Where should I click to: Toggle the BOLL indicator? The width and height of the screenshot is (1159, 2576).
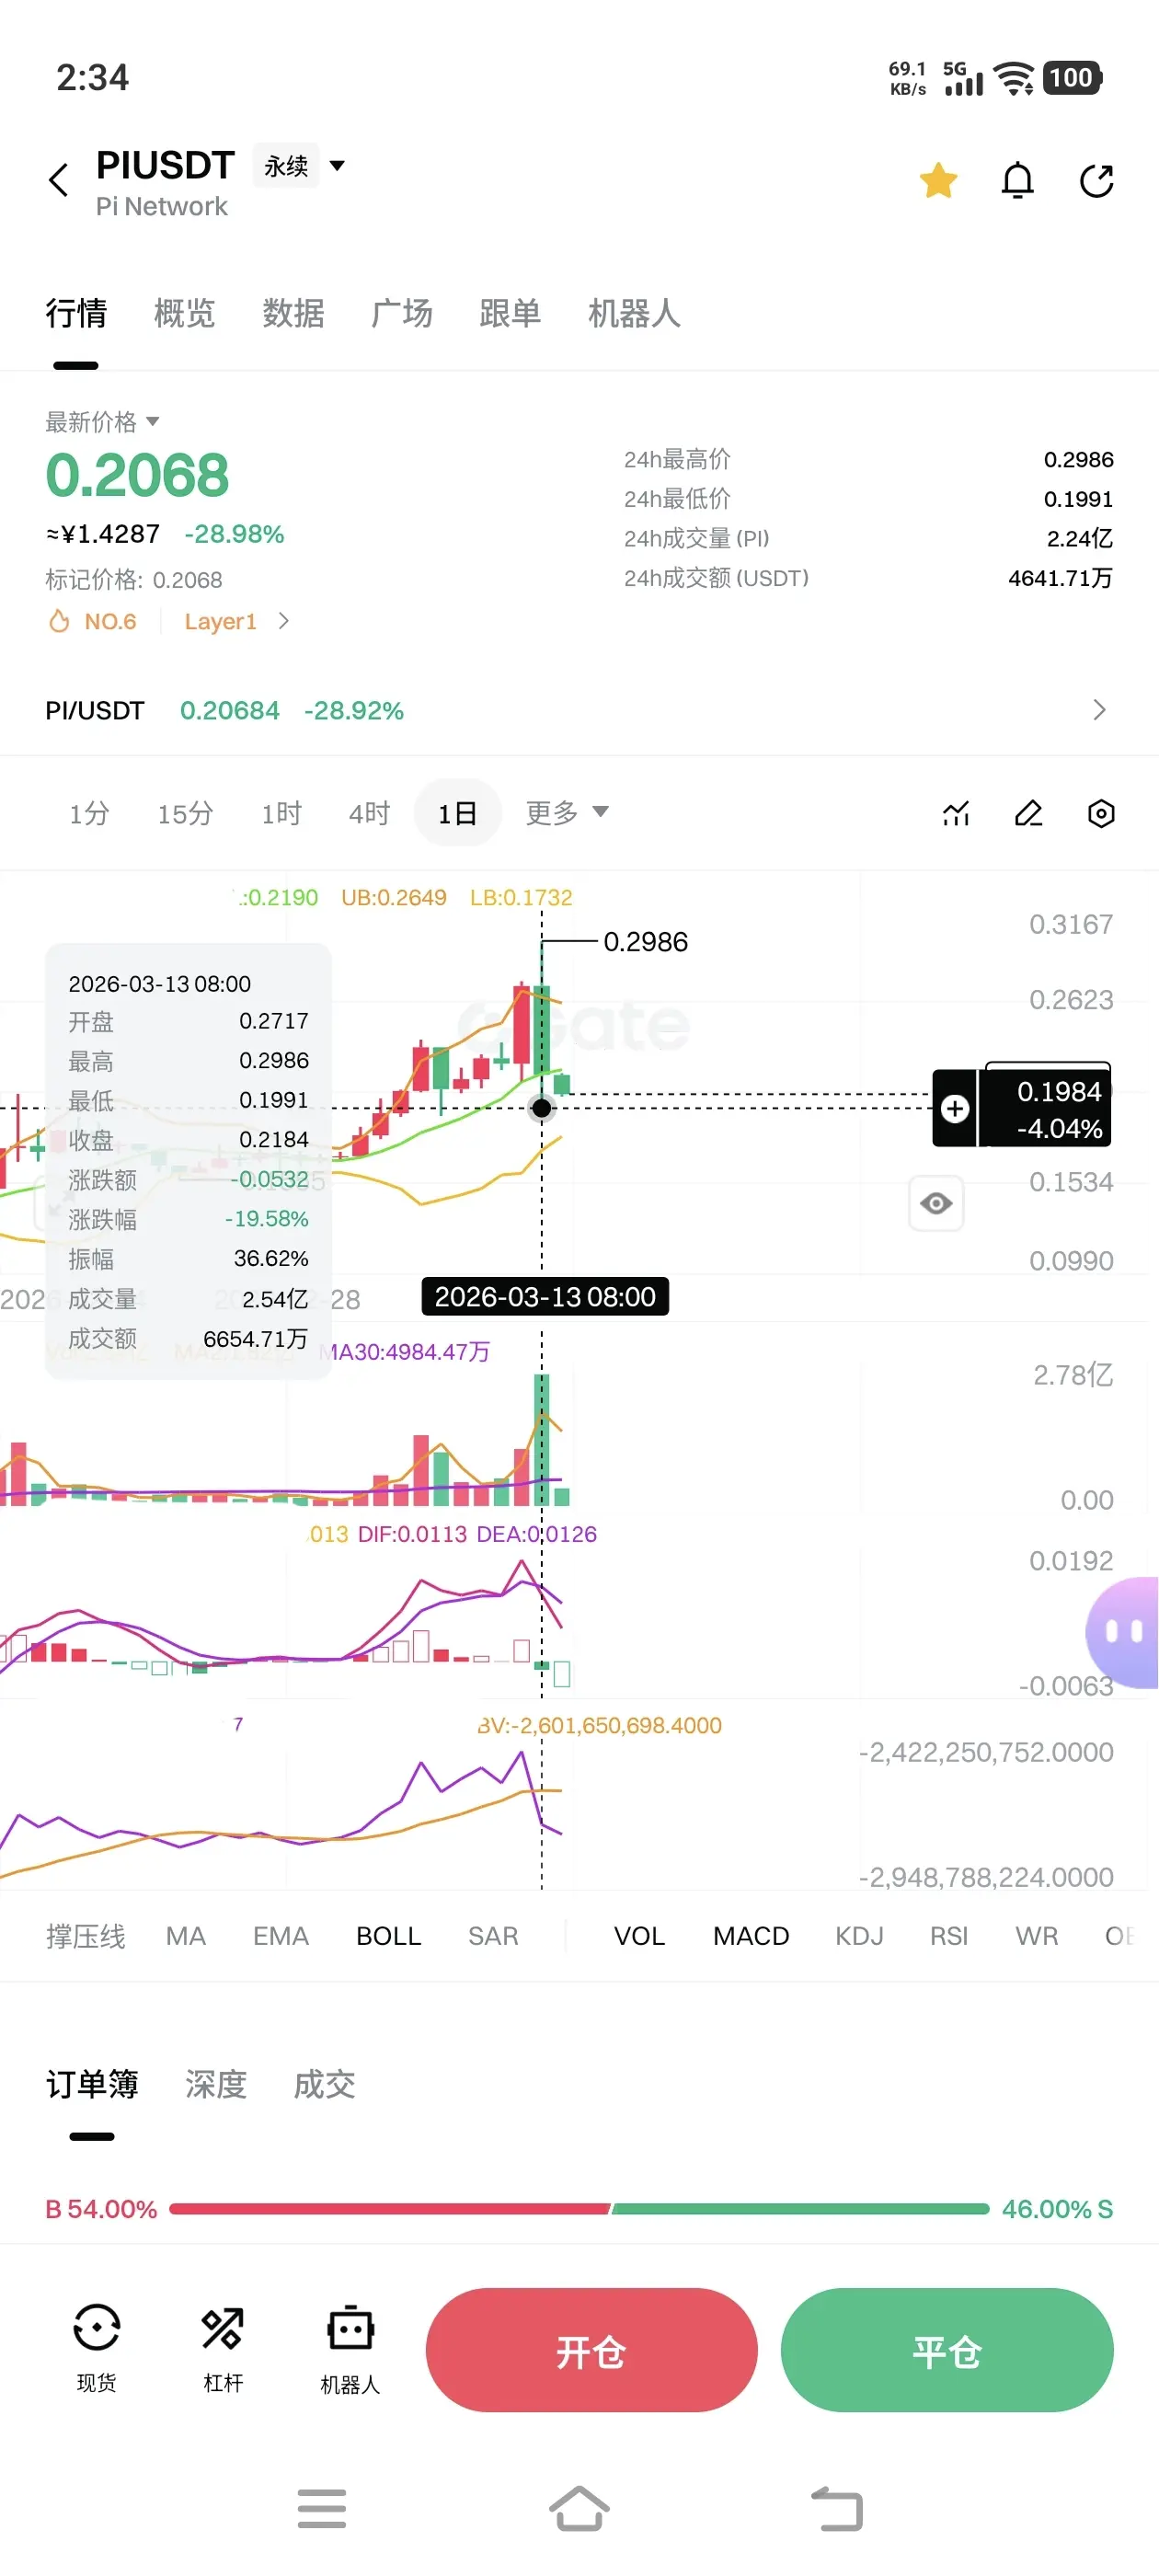pyautogui.click(x=389, y=1936)
